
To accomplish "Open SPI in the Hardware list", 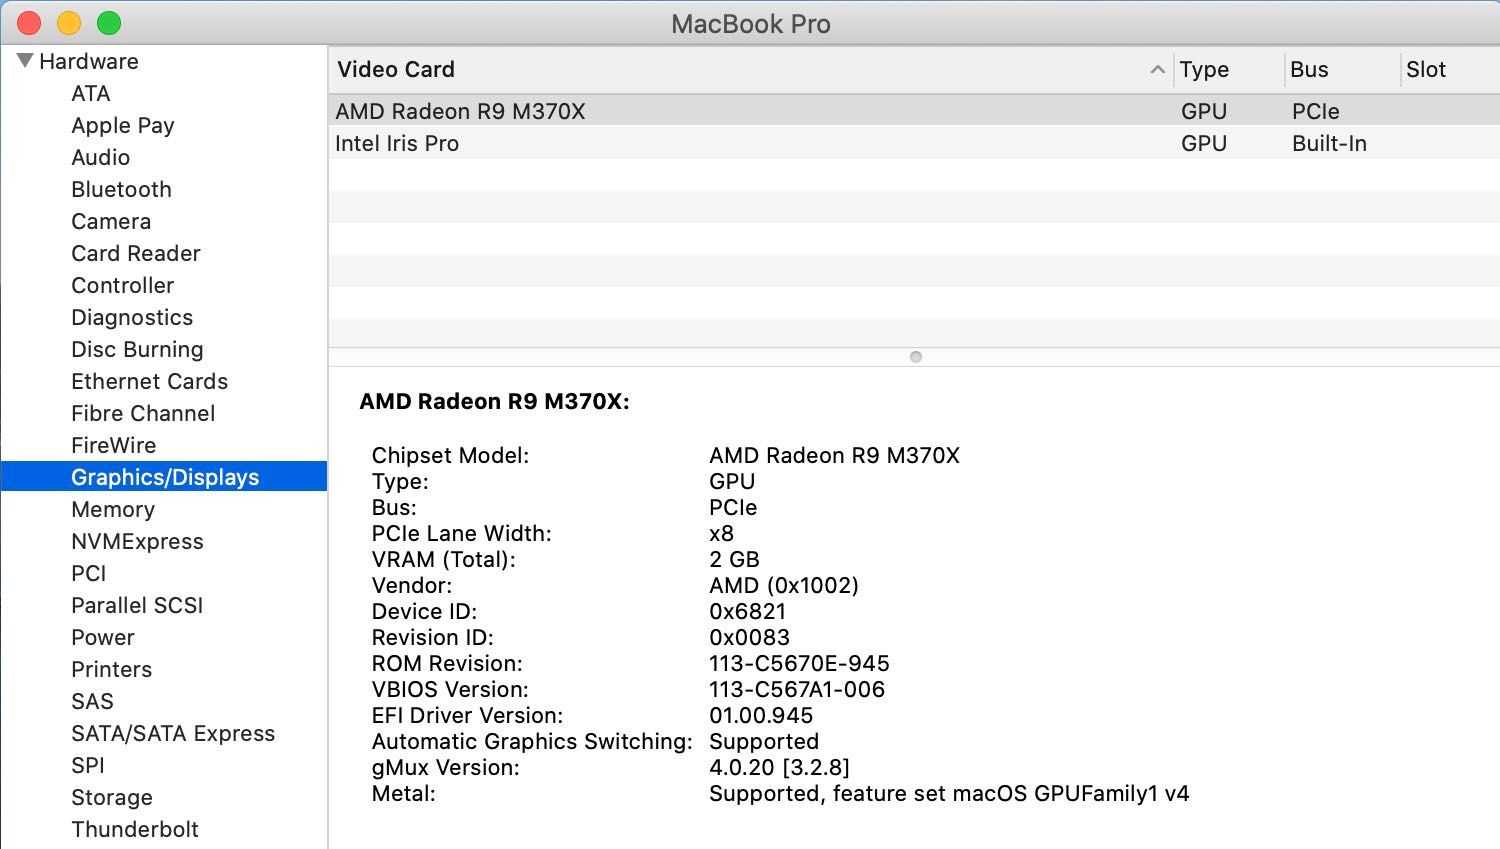I will coord(88,765).
